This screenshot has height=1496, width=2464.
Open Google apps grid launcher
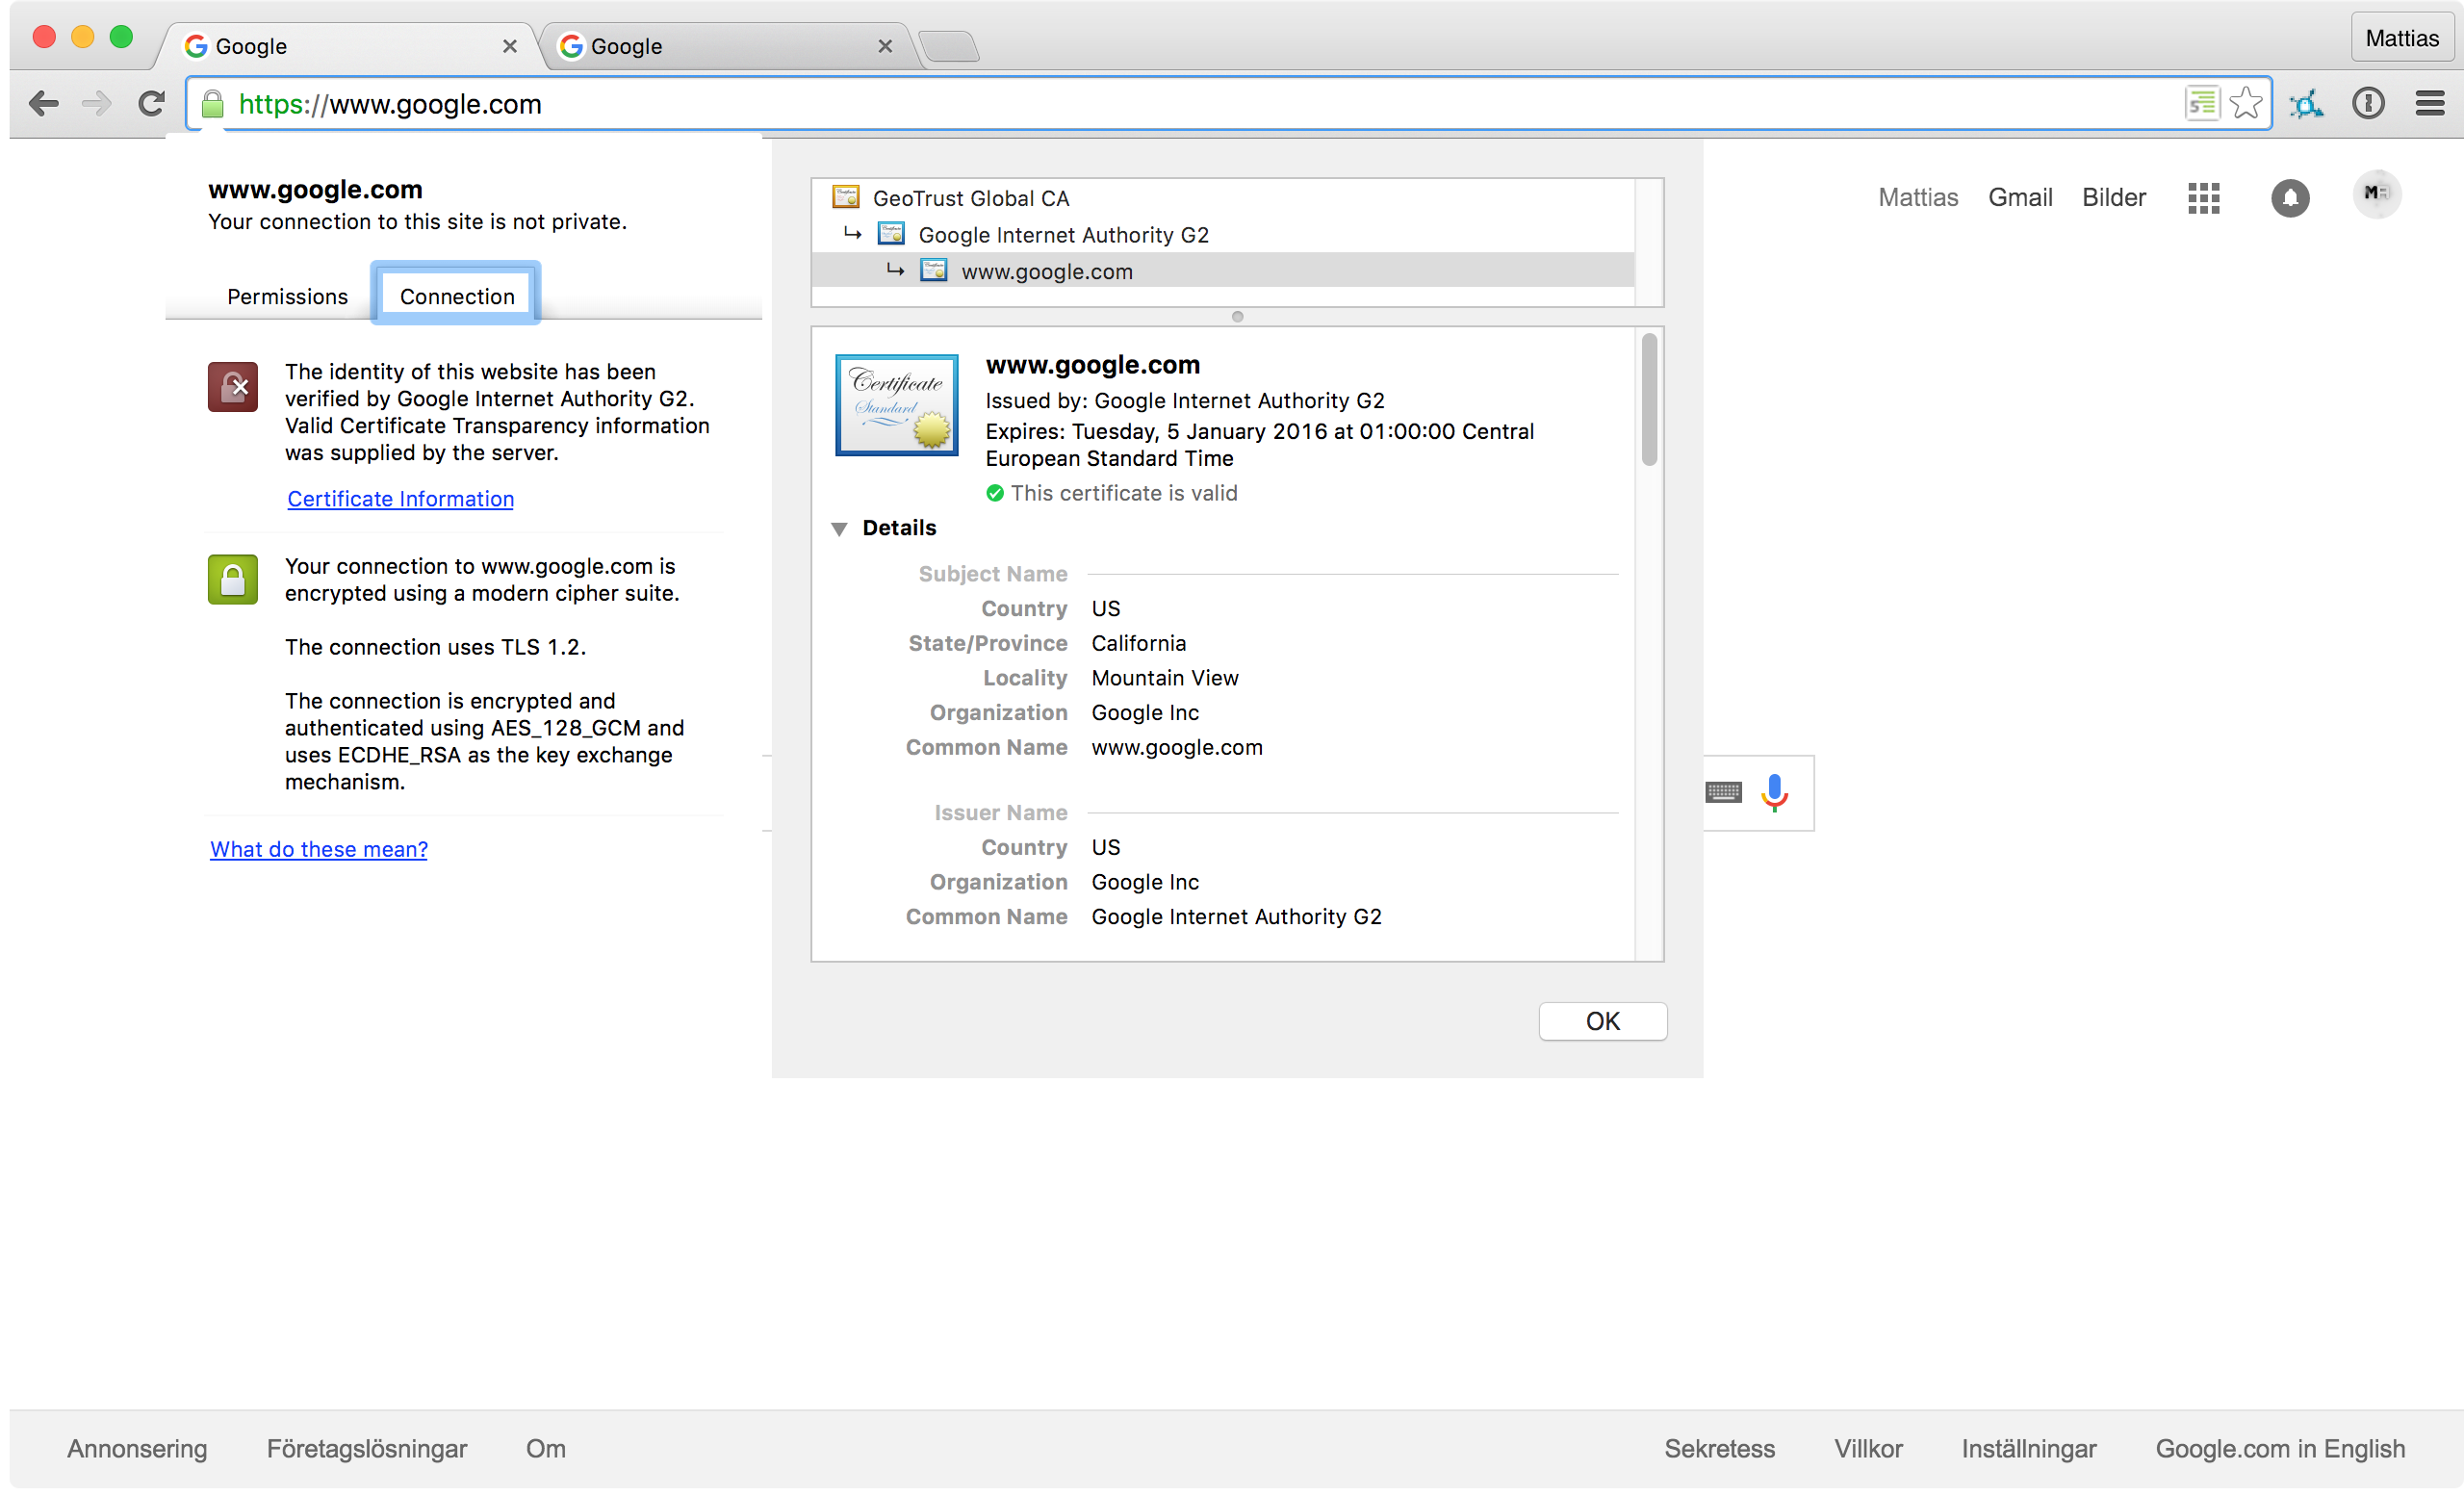tap(2203, 197)
